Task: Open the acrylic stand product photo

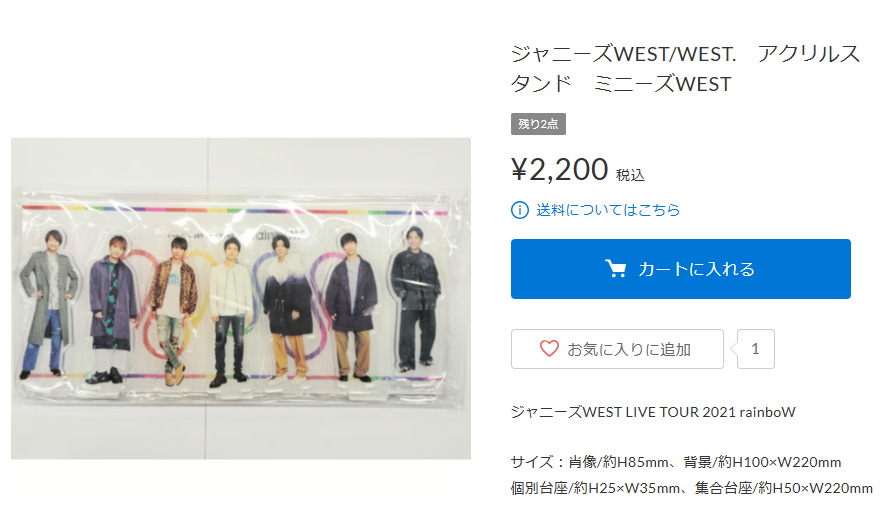Action: (x=241, y=298)
